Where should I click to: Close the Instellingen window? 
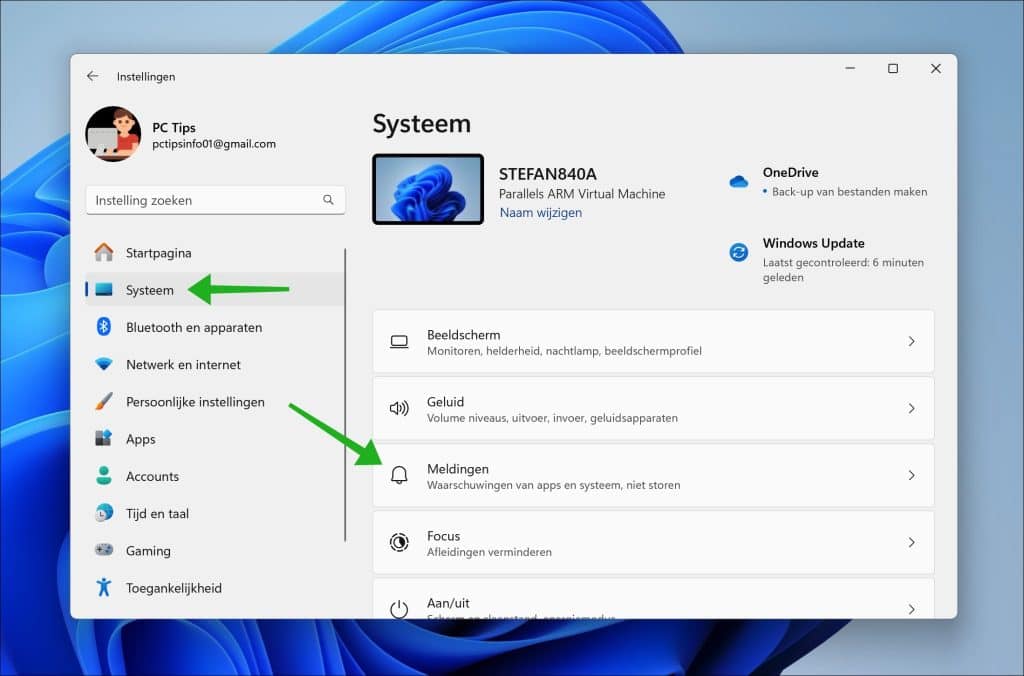(x=936, y=69)
